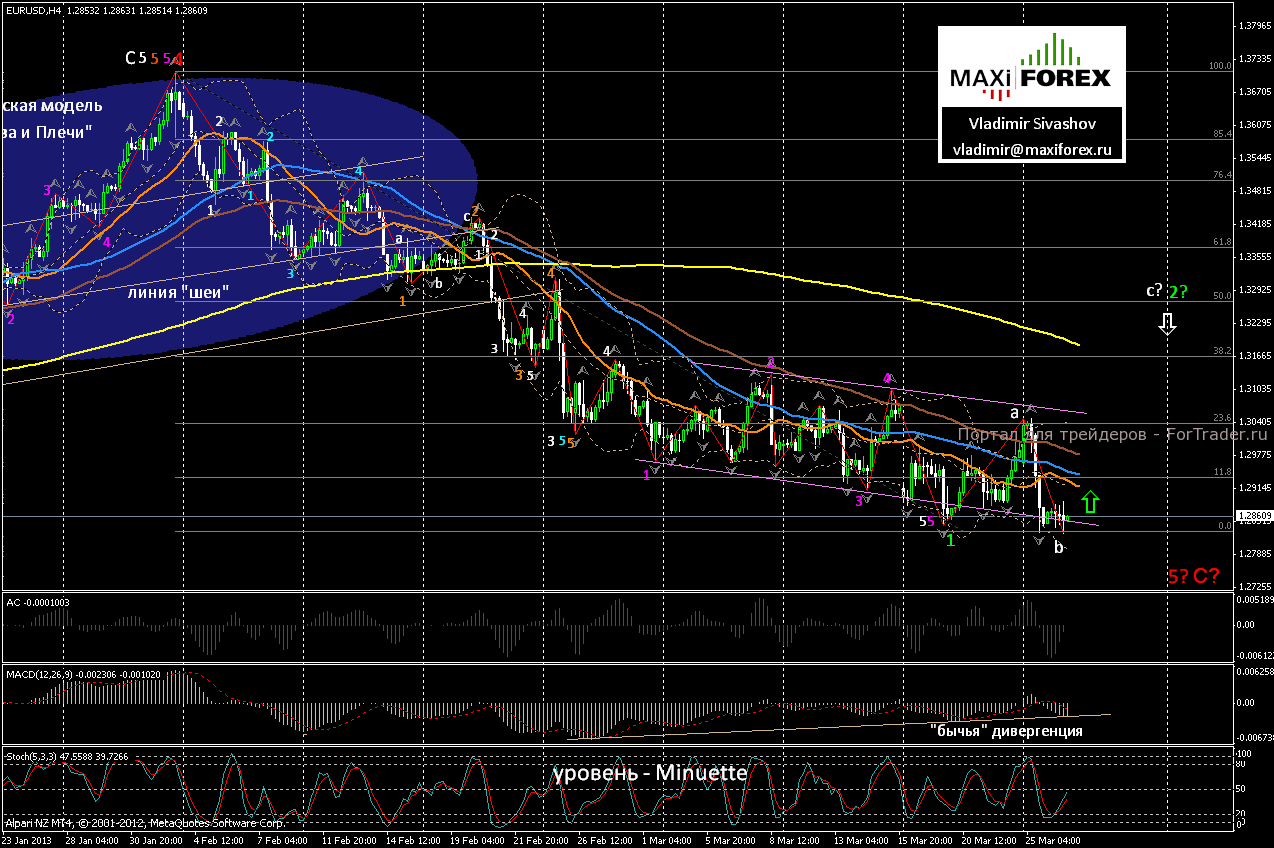Select the Fibonacci 61.8 level label
This screenshot has width=1274, height=848.
click(x=1220, y=242)
